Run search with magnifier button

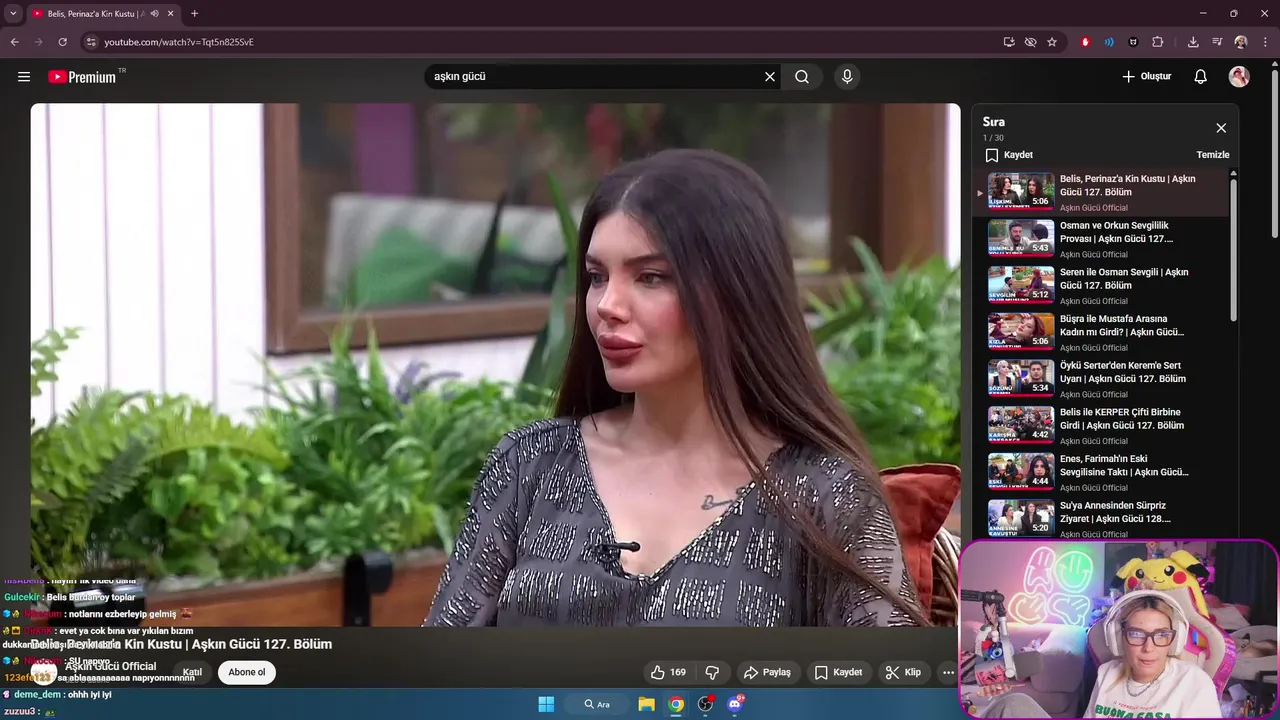coord(802,77)
